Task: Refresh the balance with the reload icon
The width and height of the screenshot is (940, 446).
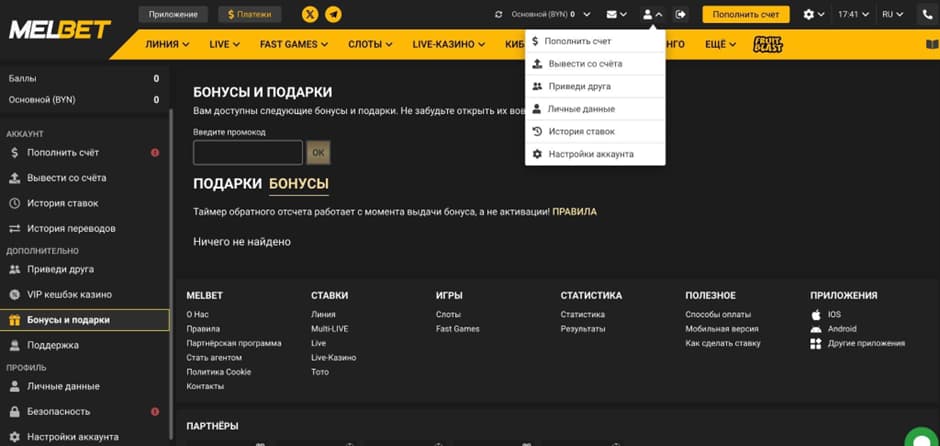Action: click(x=499, y=14)
